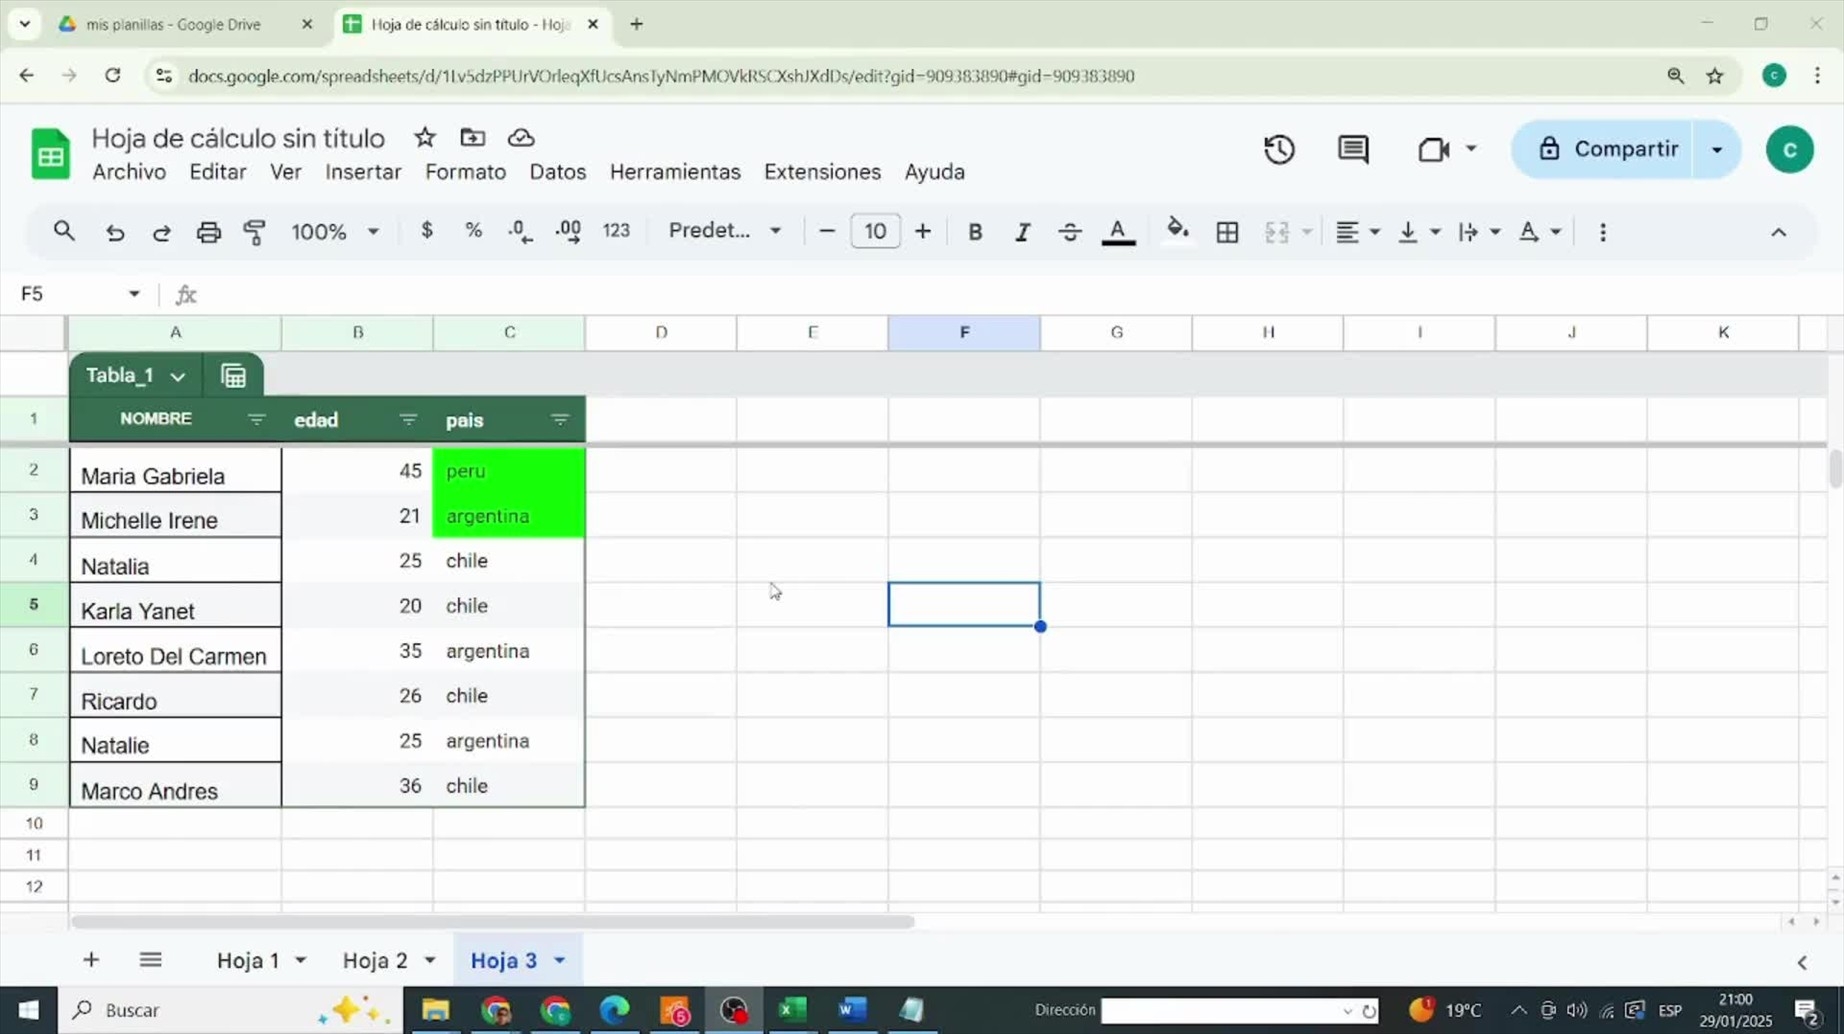Increase font size with plus button
1844x1034 pixels.
coord(922,232)
